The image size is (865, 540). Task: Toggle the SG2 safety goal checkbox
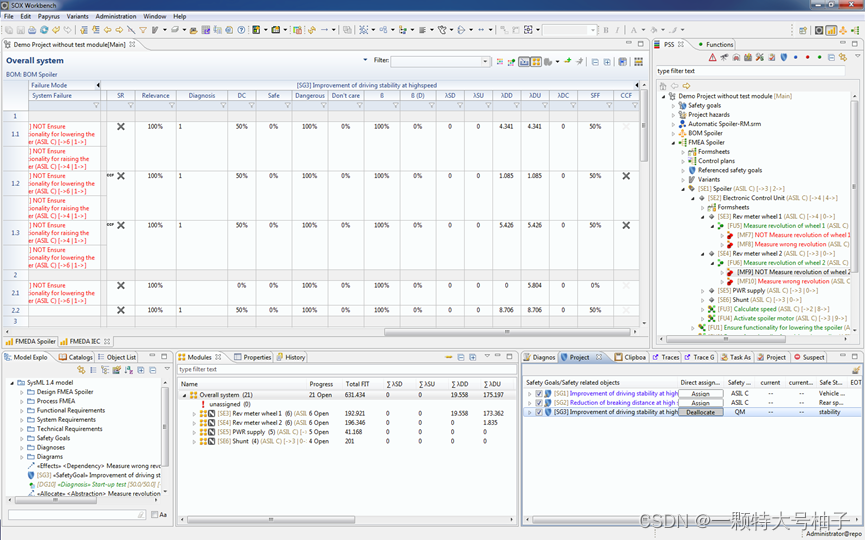539,403
